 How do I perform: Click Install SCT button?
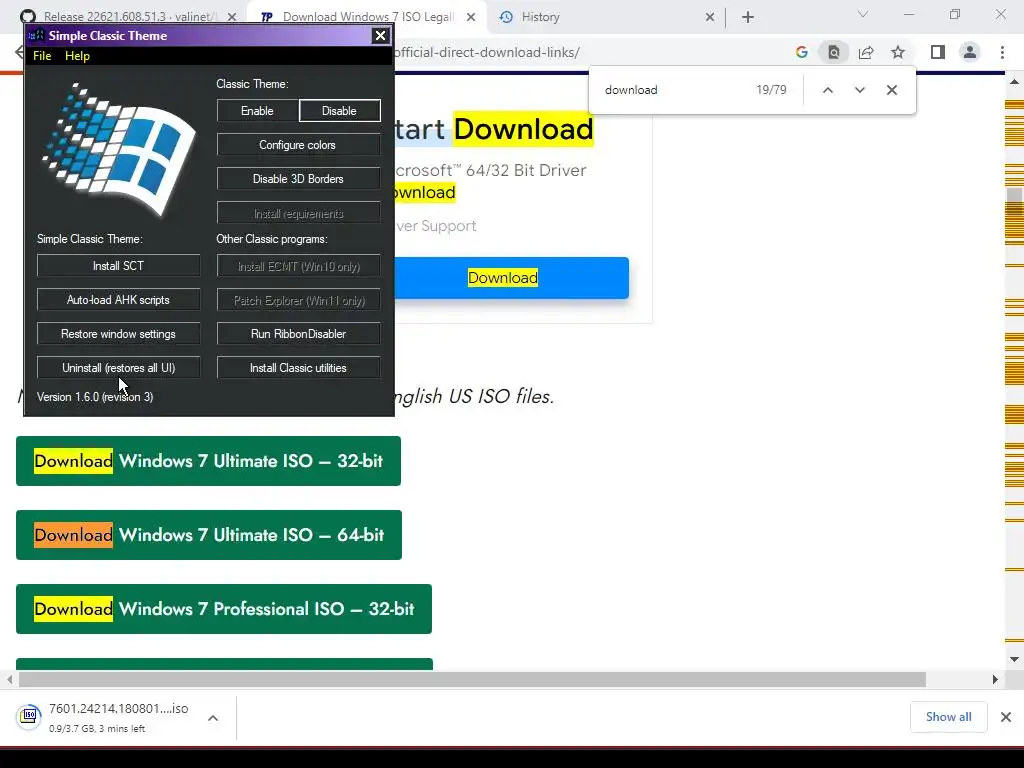(x=118, y=266)
